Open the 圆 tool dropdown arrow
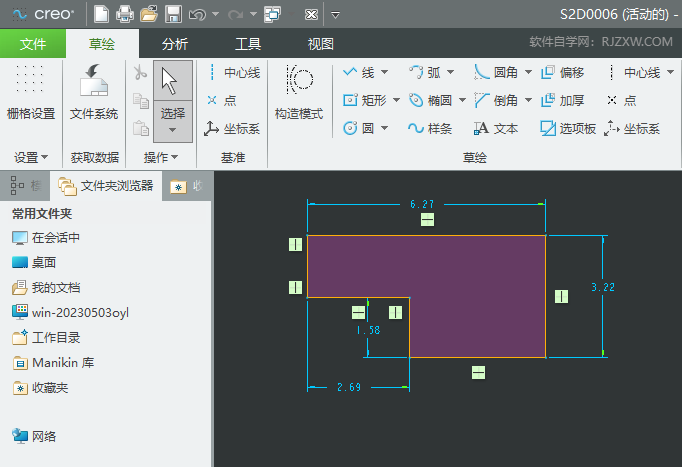The height and width of the screenshot is (467, 682). [x=384, y=128]
